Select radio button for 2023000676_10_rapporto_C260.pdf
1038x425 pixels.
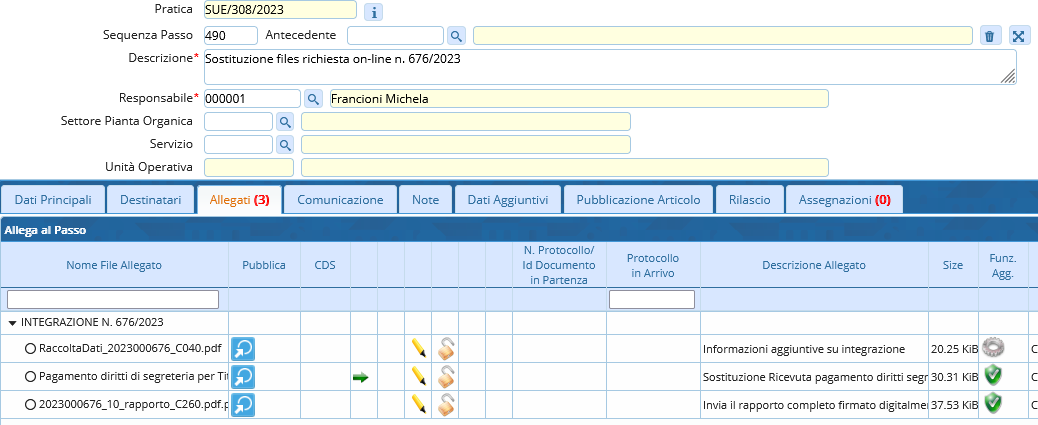pyautogui.click(x=30, y=403)
